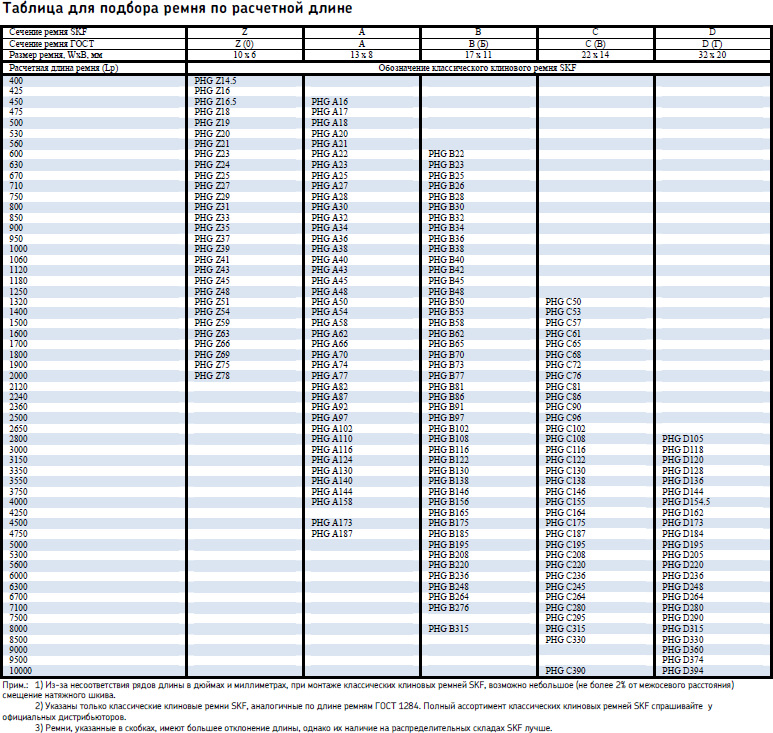773x733 pixels.
Task: Click the 'PHG D360' cell
Action: (682, 650)
